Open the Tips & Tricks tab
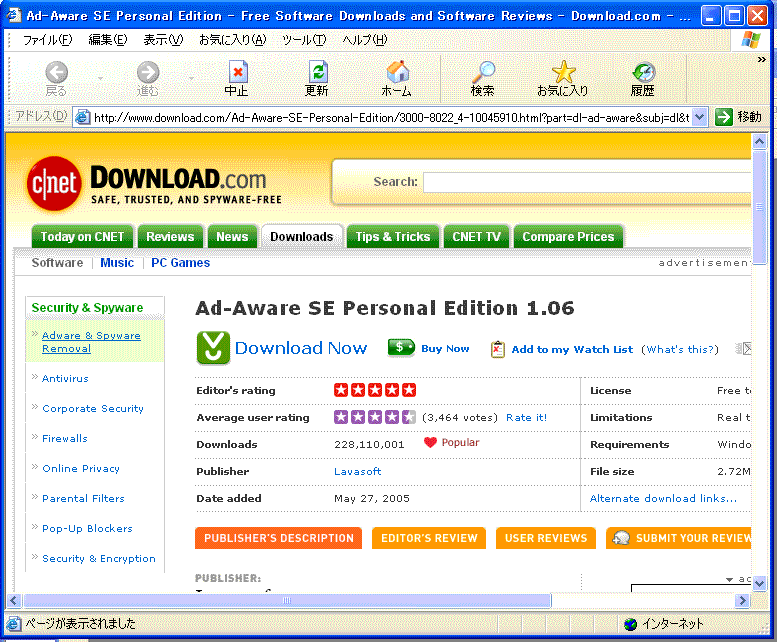 [393, 236]
